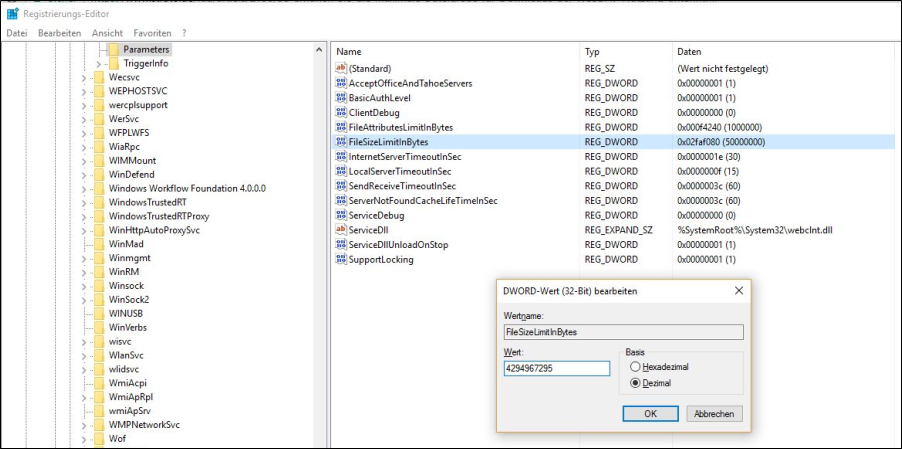
Task: Open the Ansicht menu
Action: coord(107,33)
